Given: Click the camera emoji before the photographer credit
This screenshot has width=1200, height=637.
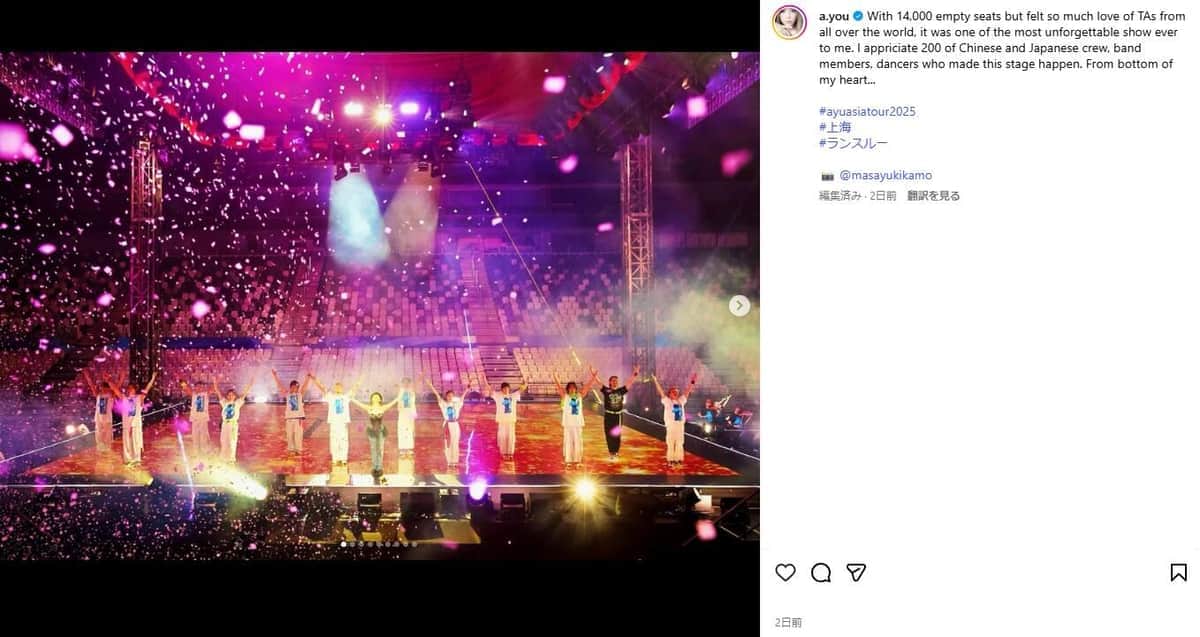Looking at the screenshot, I should pyautogui.click(x=827, y=174).
